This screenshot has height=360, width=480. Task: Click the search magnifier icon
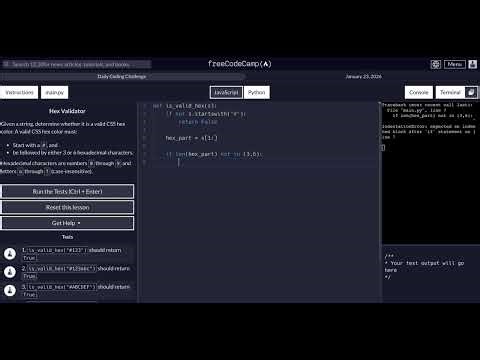click(x=6, y=64)
